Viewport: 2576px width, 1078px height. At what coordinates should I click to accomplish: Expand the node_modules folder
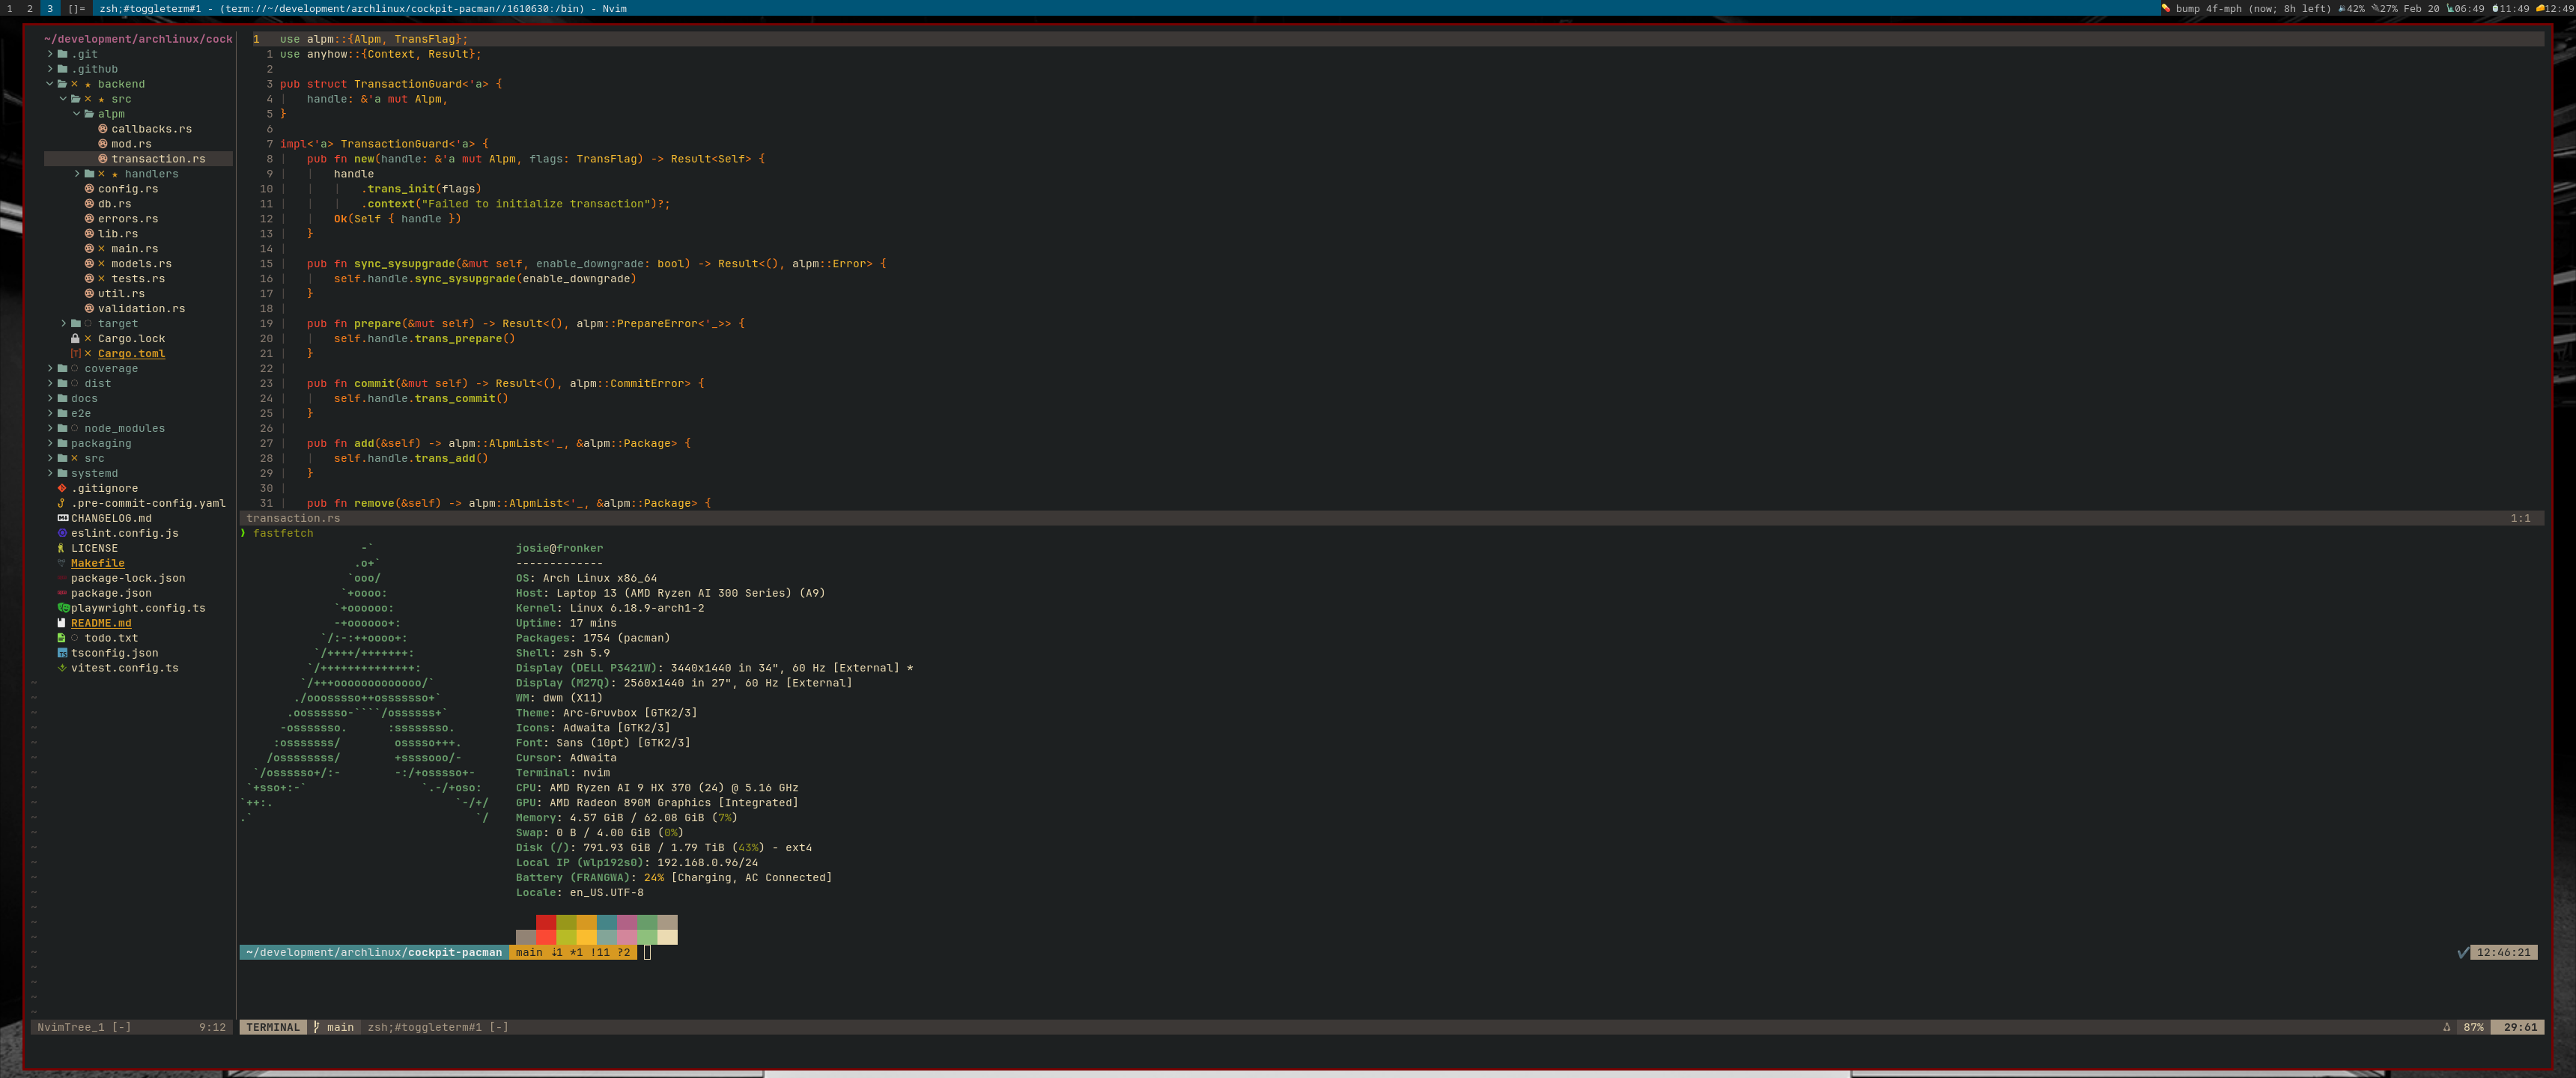pos(50,428)
